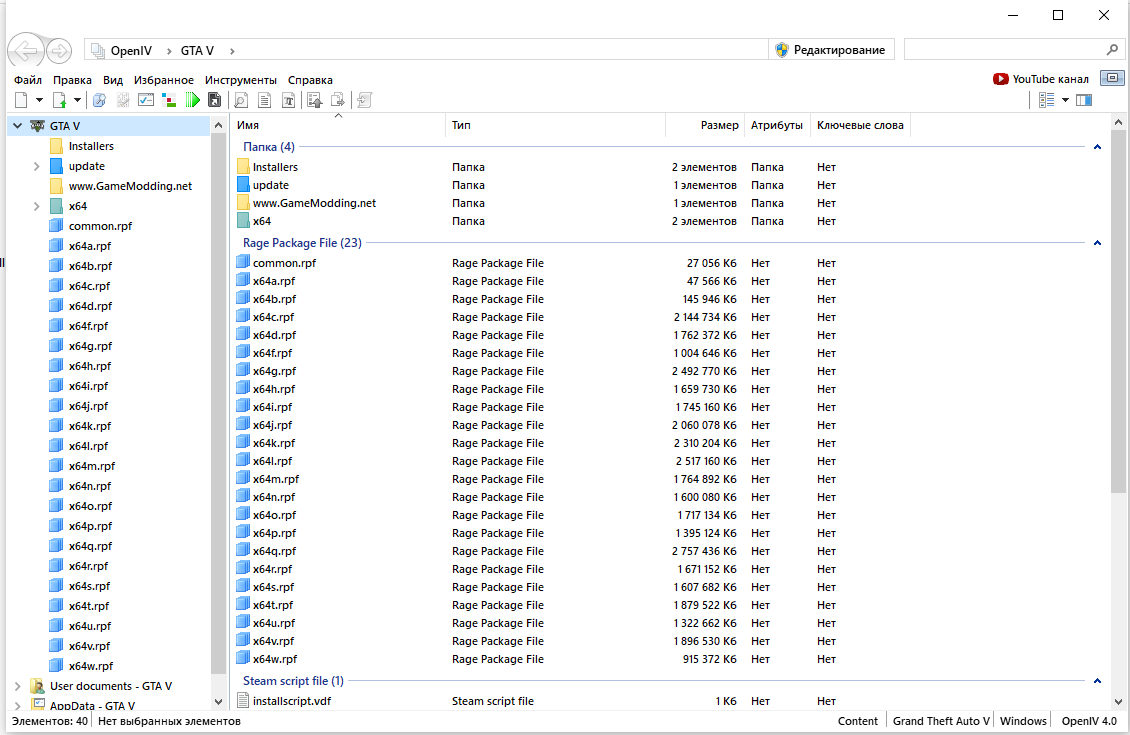Open the dropdown arrow beside the New file icon
The width and height of the screenshot is (1130, 735).
tap(39, 100)
